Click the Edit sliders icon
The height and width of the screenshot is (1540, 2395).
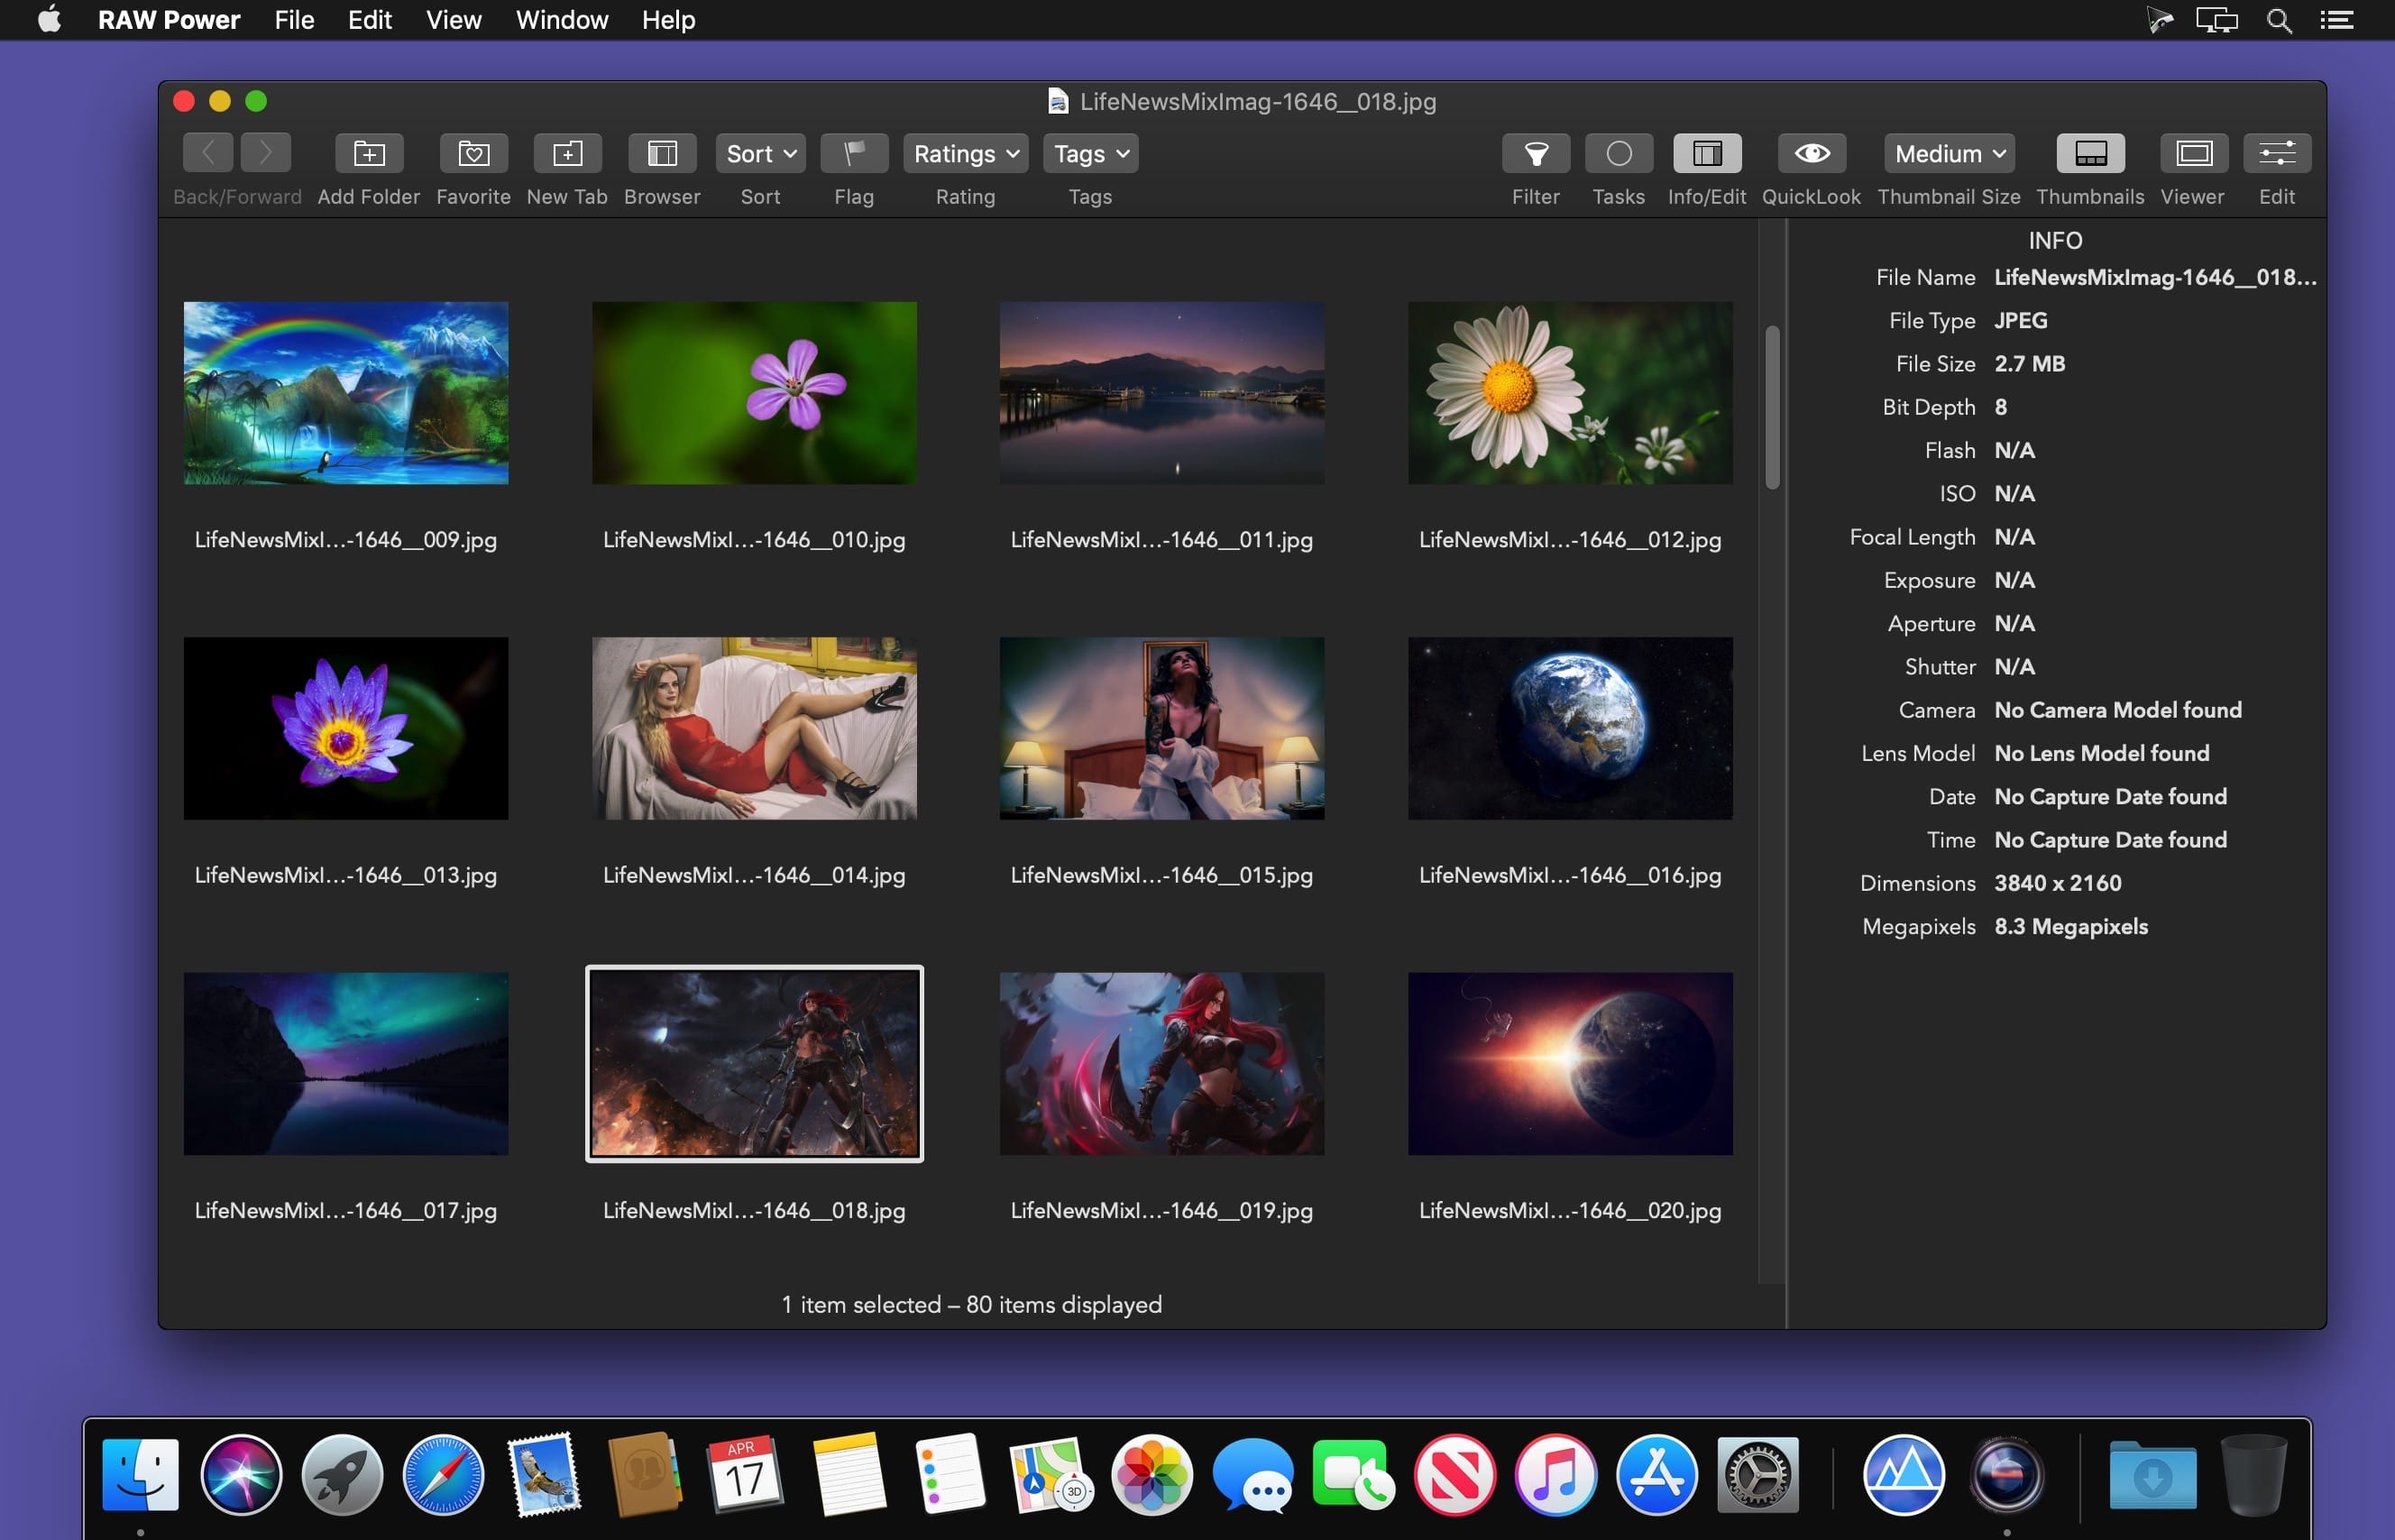[x=2276, y=153]
